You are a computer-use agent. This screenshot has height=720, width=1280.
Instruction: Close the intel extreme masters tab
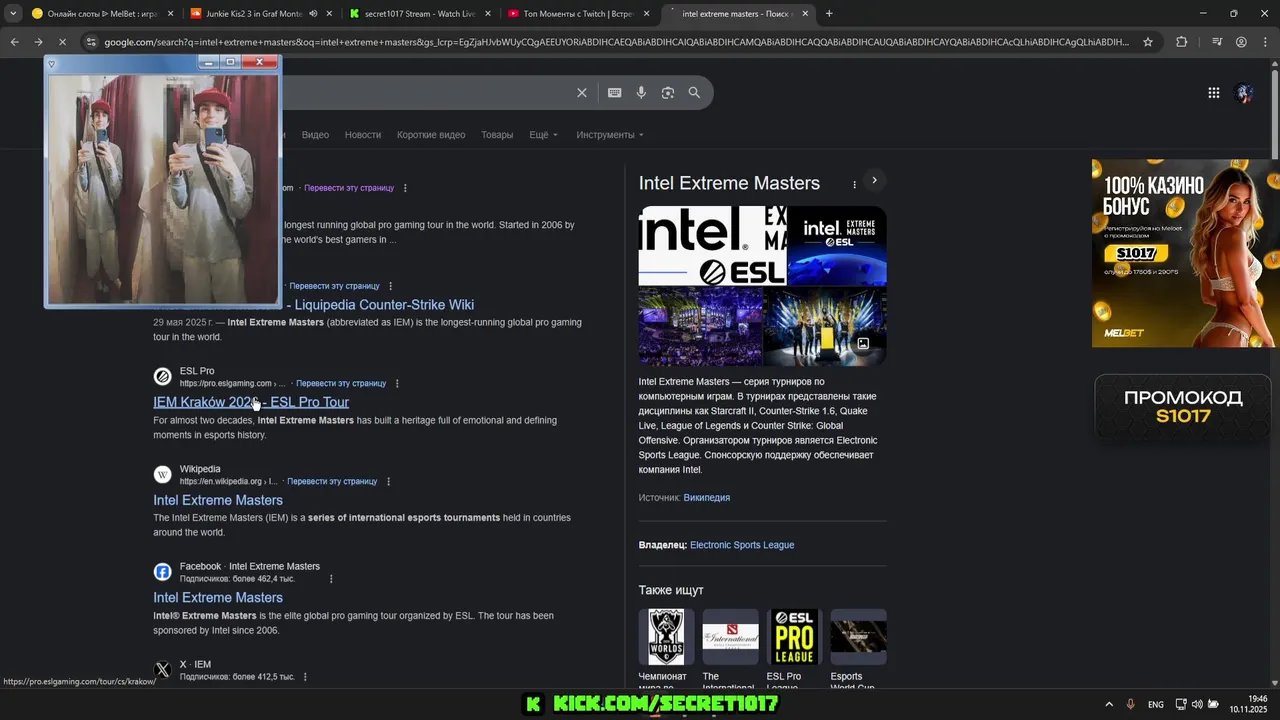click(806, 14)
